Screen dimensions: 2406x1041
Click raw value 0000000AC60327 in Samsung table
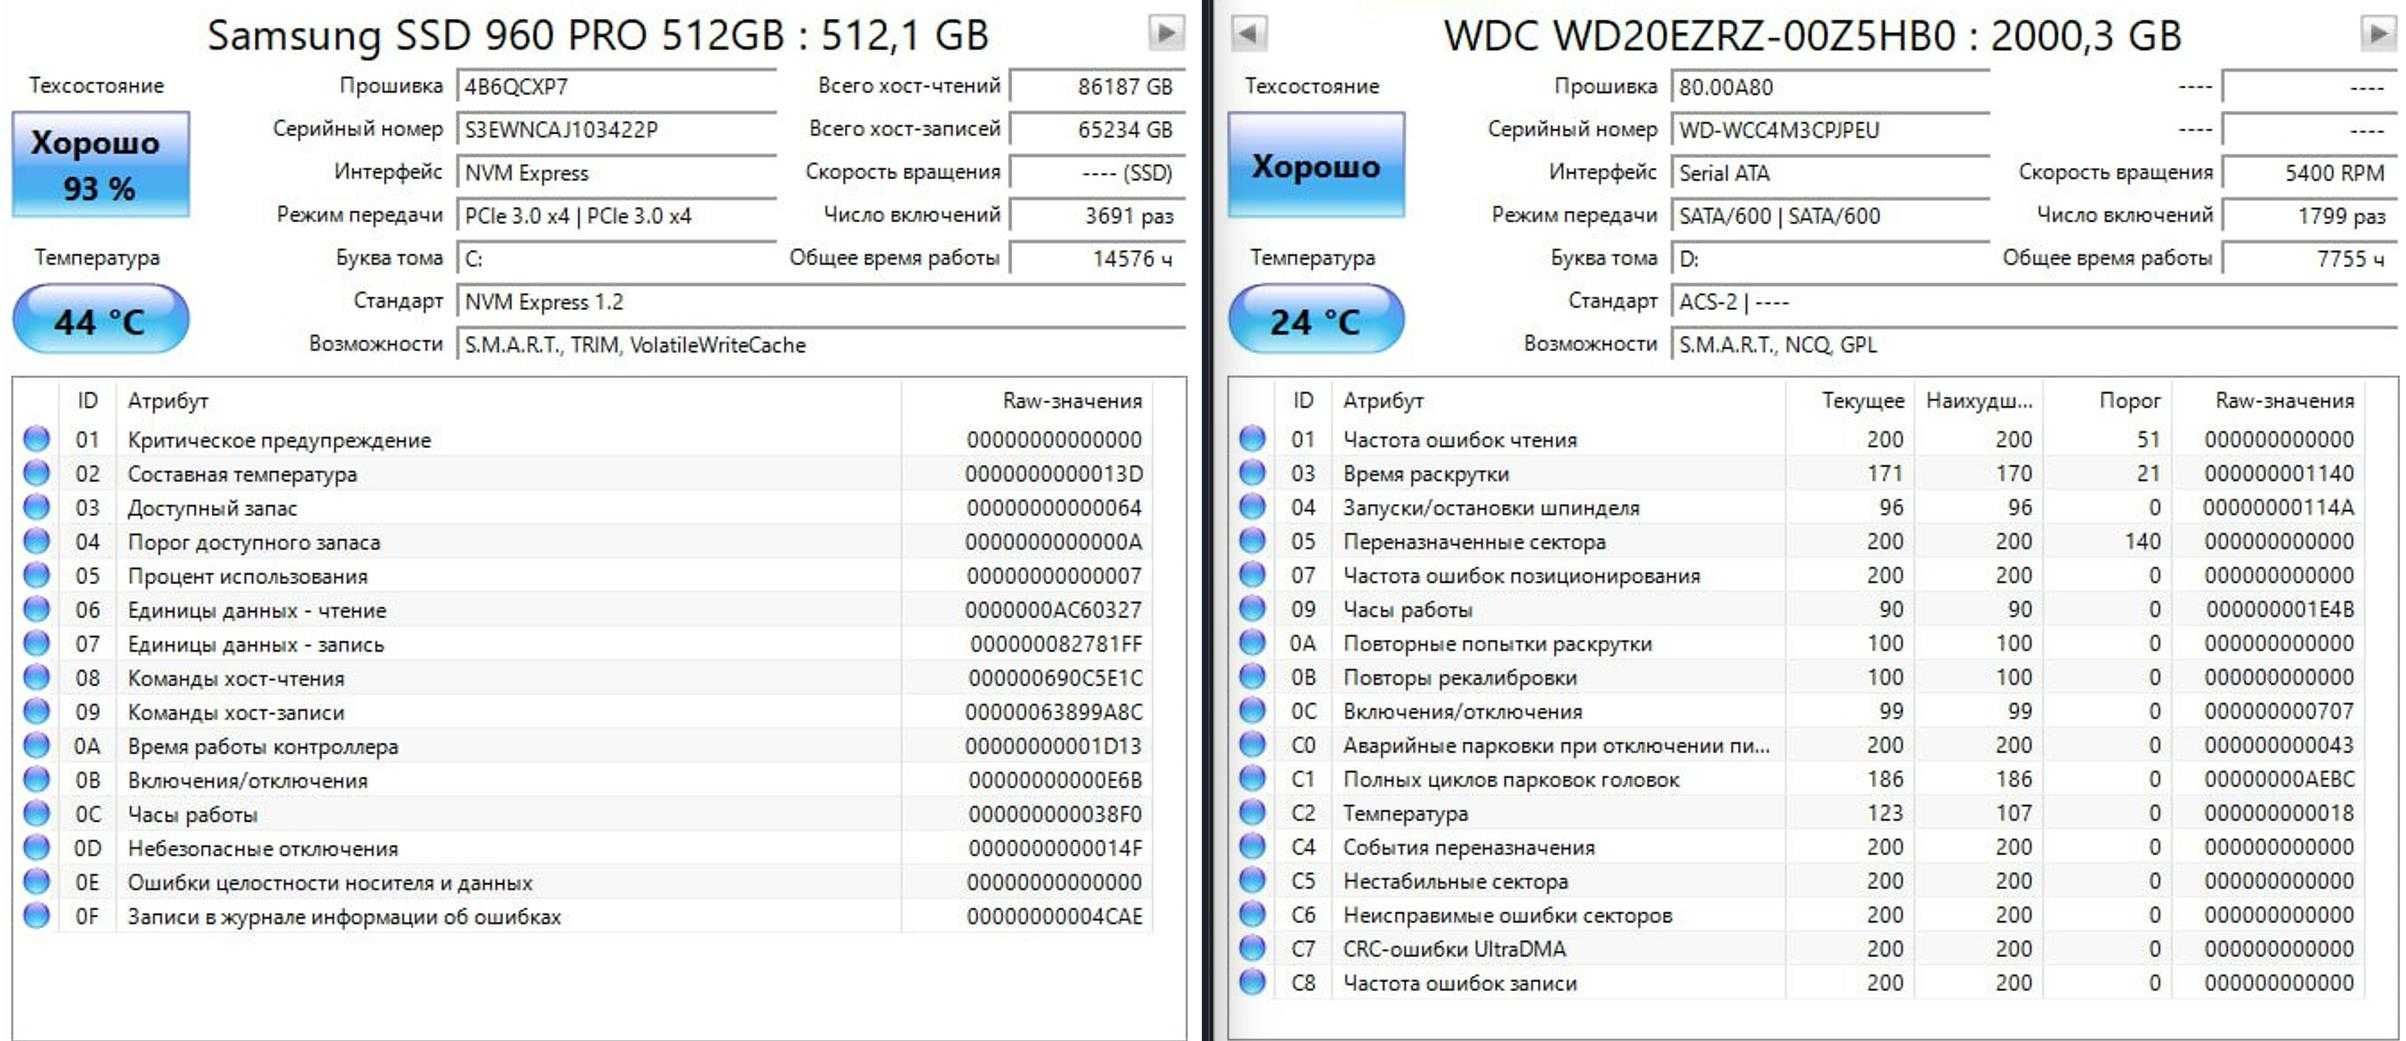click(1053, 610)
